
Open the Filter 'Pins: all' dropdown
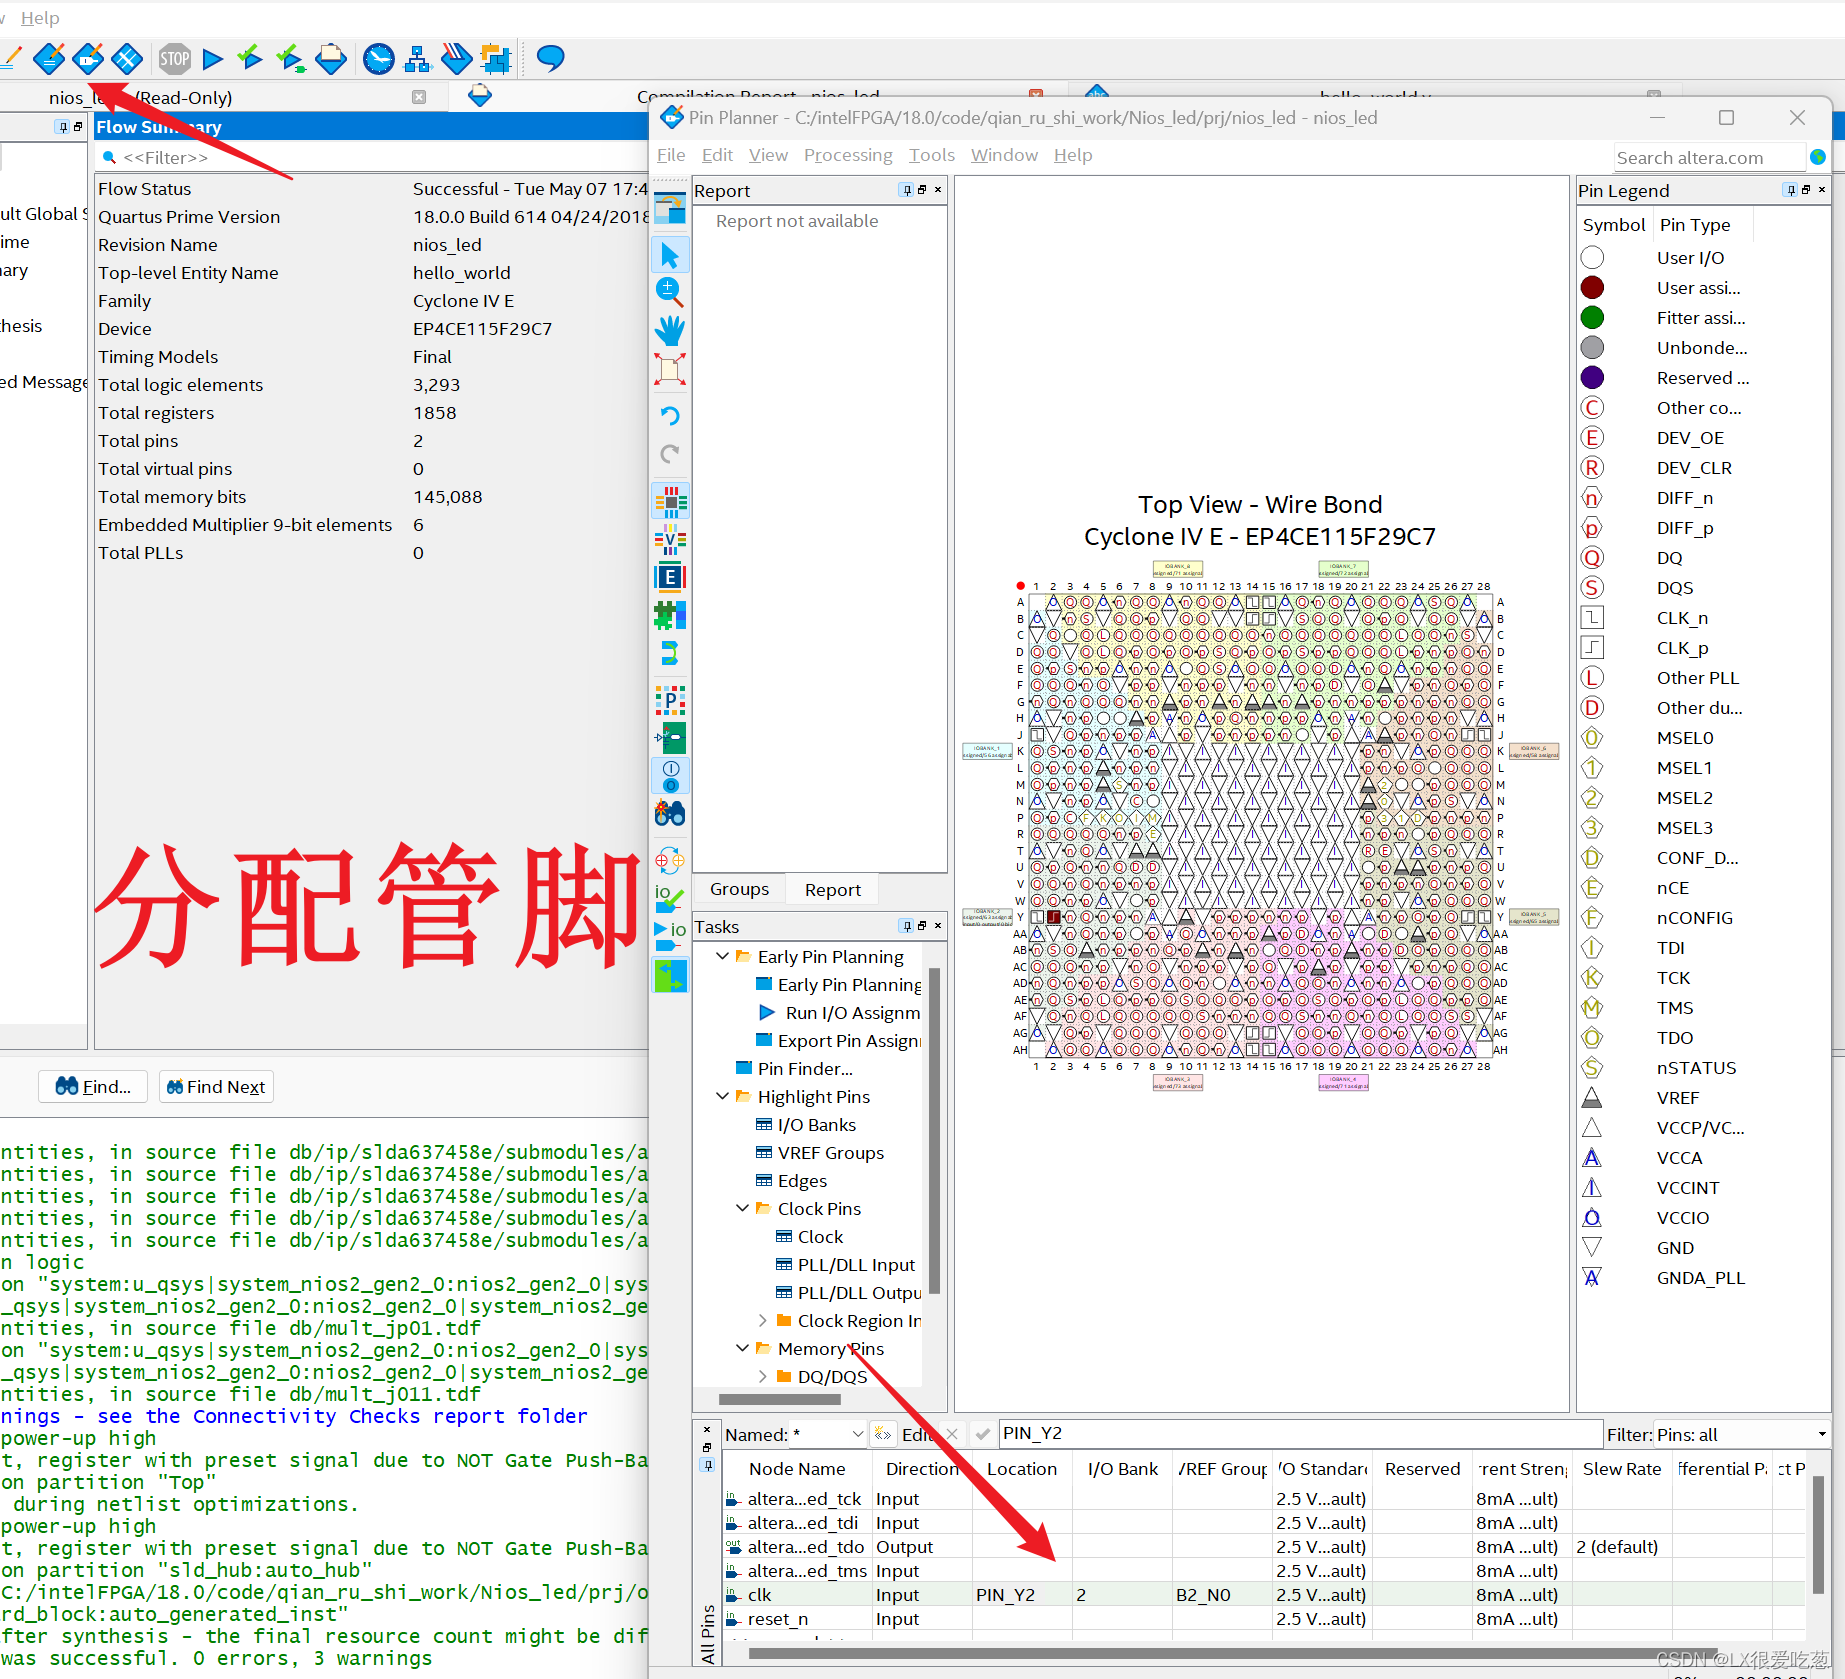[1821, 1434]
